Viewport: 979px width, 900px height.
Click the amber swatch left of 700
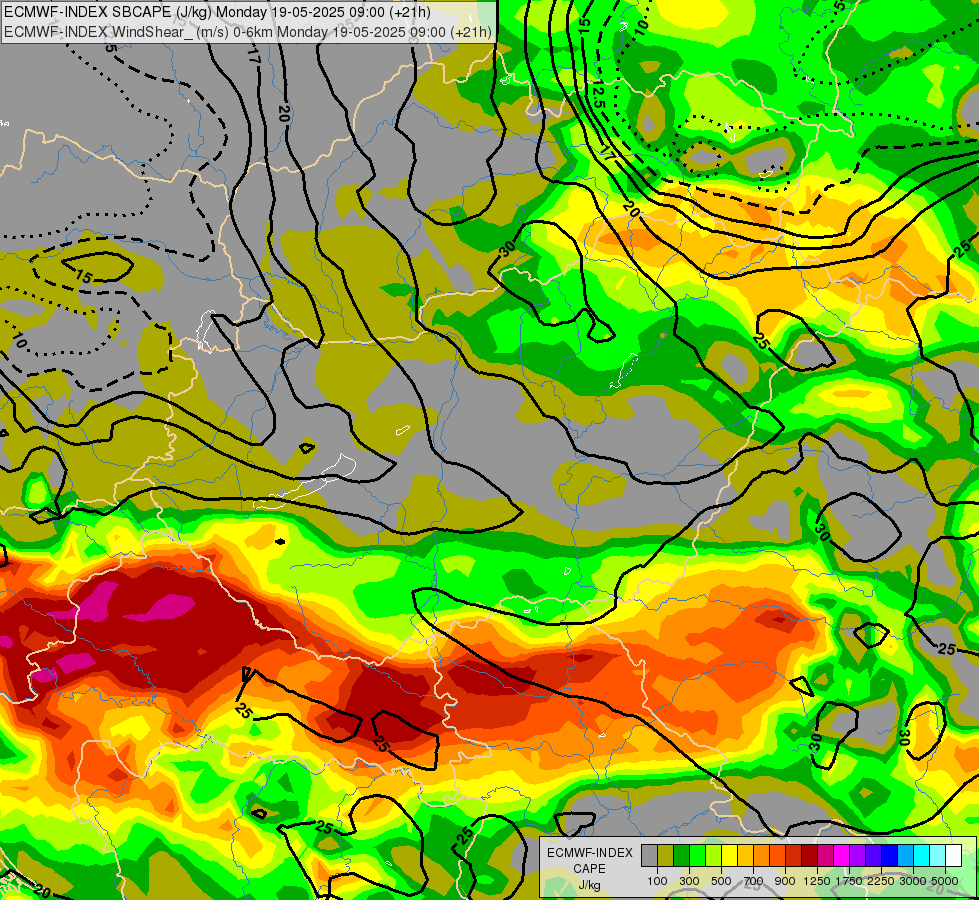[745, 855]
